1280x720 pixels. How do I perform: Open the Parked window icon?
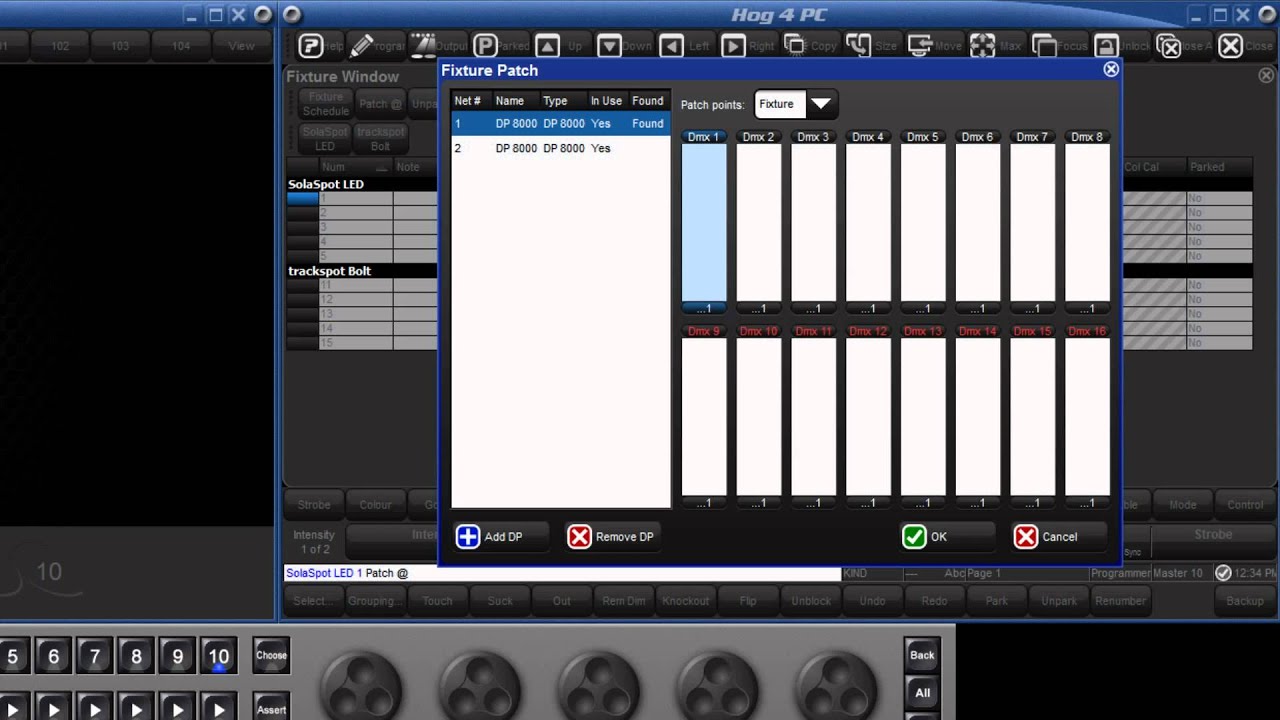click(x=485, y=46)
